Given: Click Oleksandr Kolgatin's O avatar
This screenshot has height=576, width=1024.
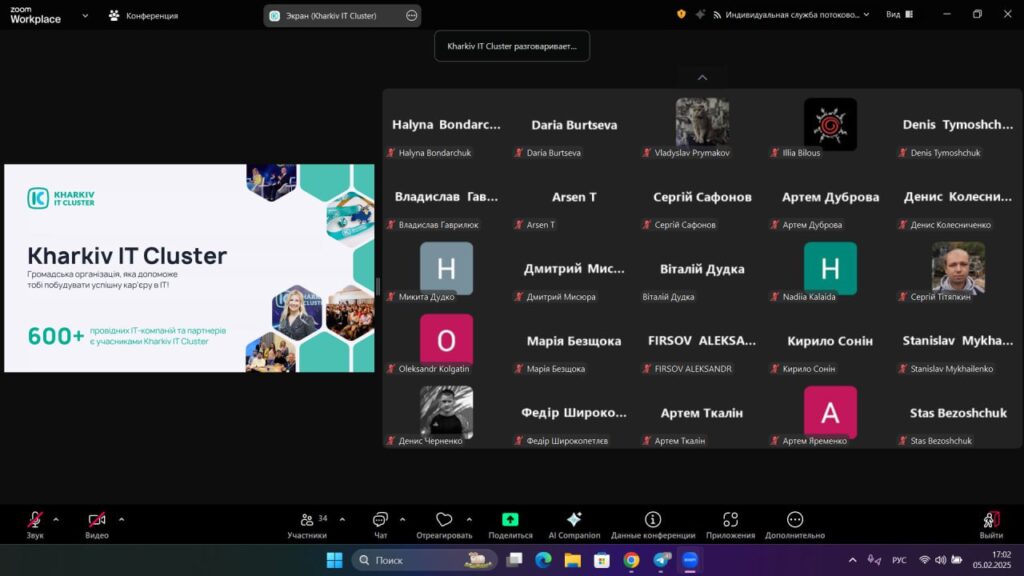Looking at the screenshot, I should pos(446,340).
